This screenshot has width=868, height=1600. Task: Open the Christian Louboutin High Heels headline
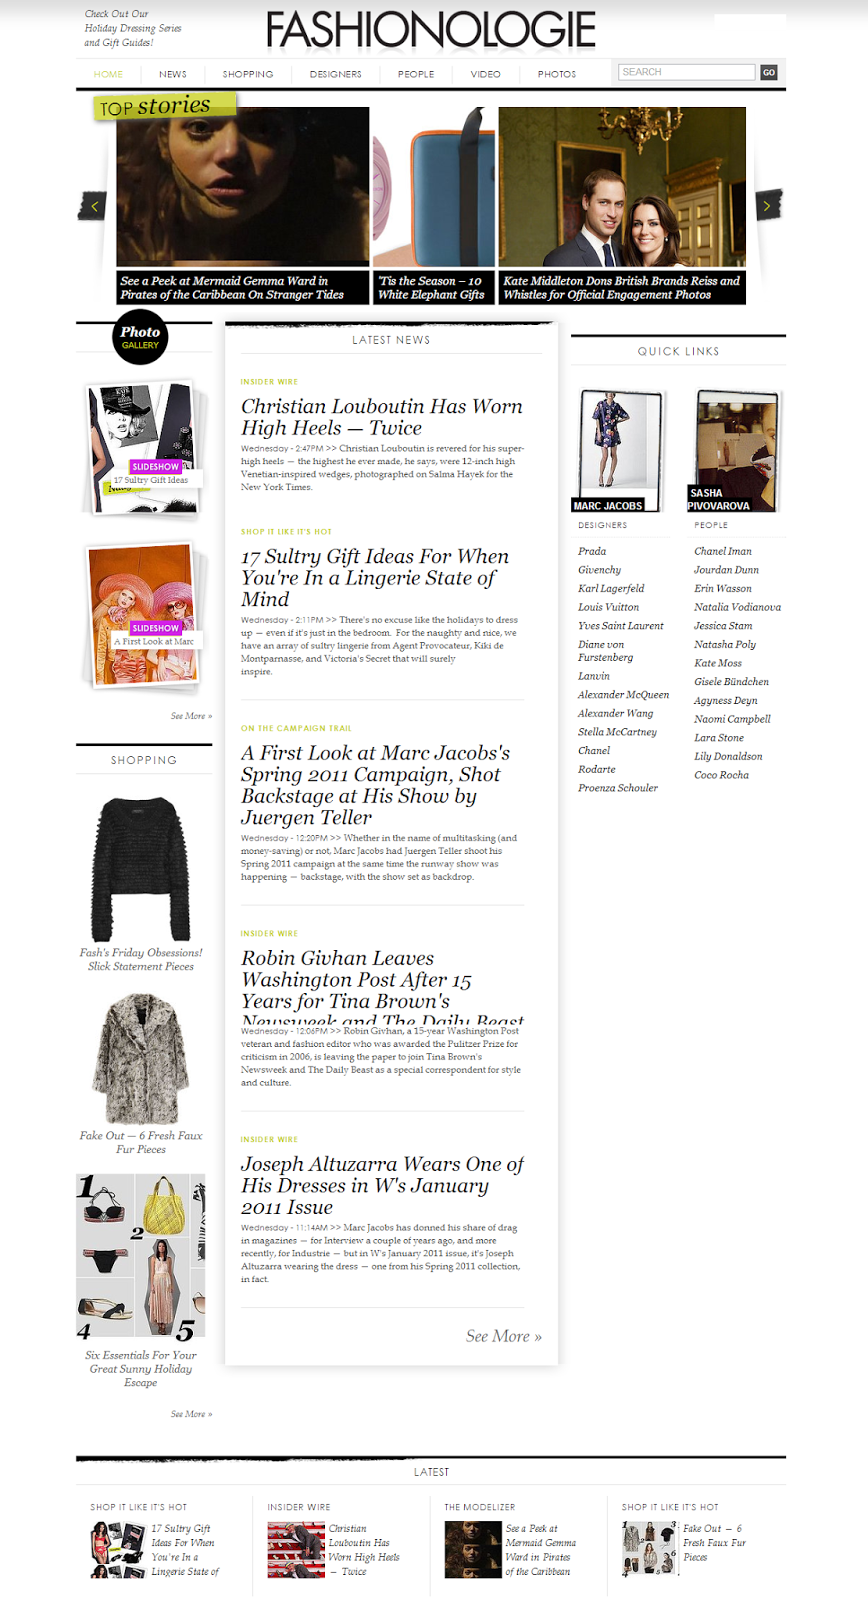382,417
